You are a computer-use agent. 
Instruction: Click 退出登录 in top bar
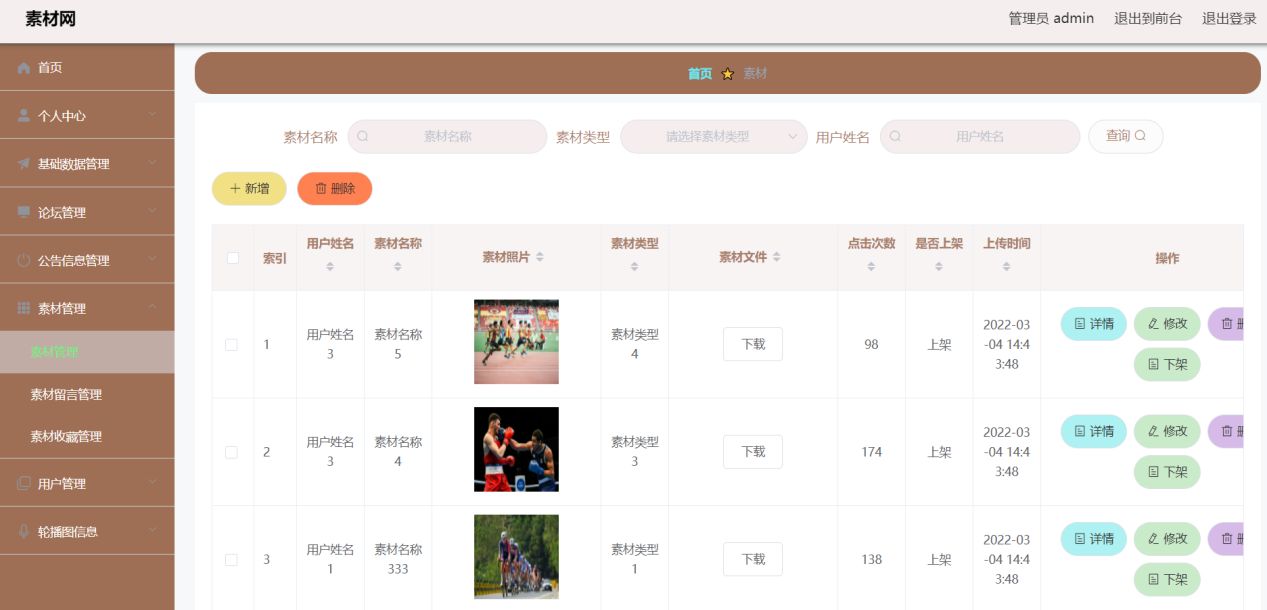coord(1229,18)
